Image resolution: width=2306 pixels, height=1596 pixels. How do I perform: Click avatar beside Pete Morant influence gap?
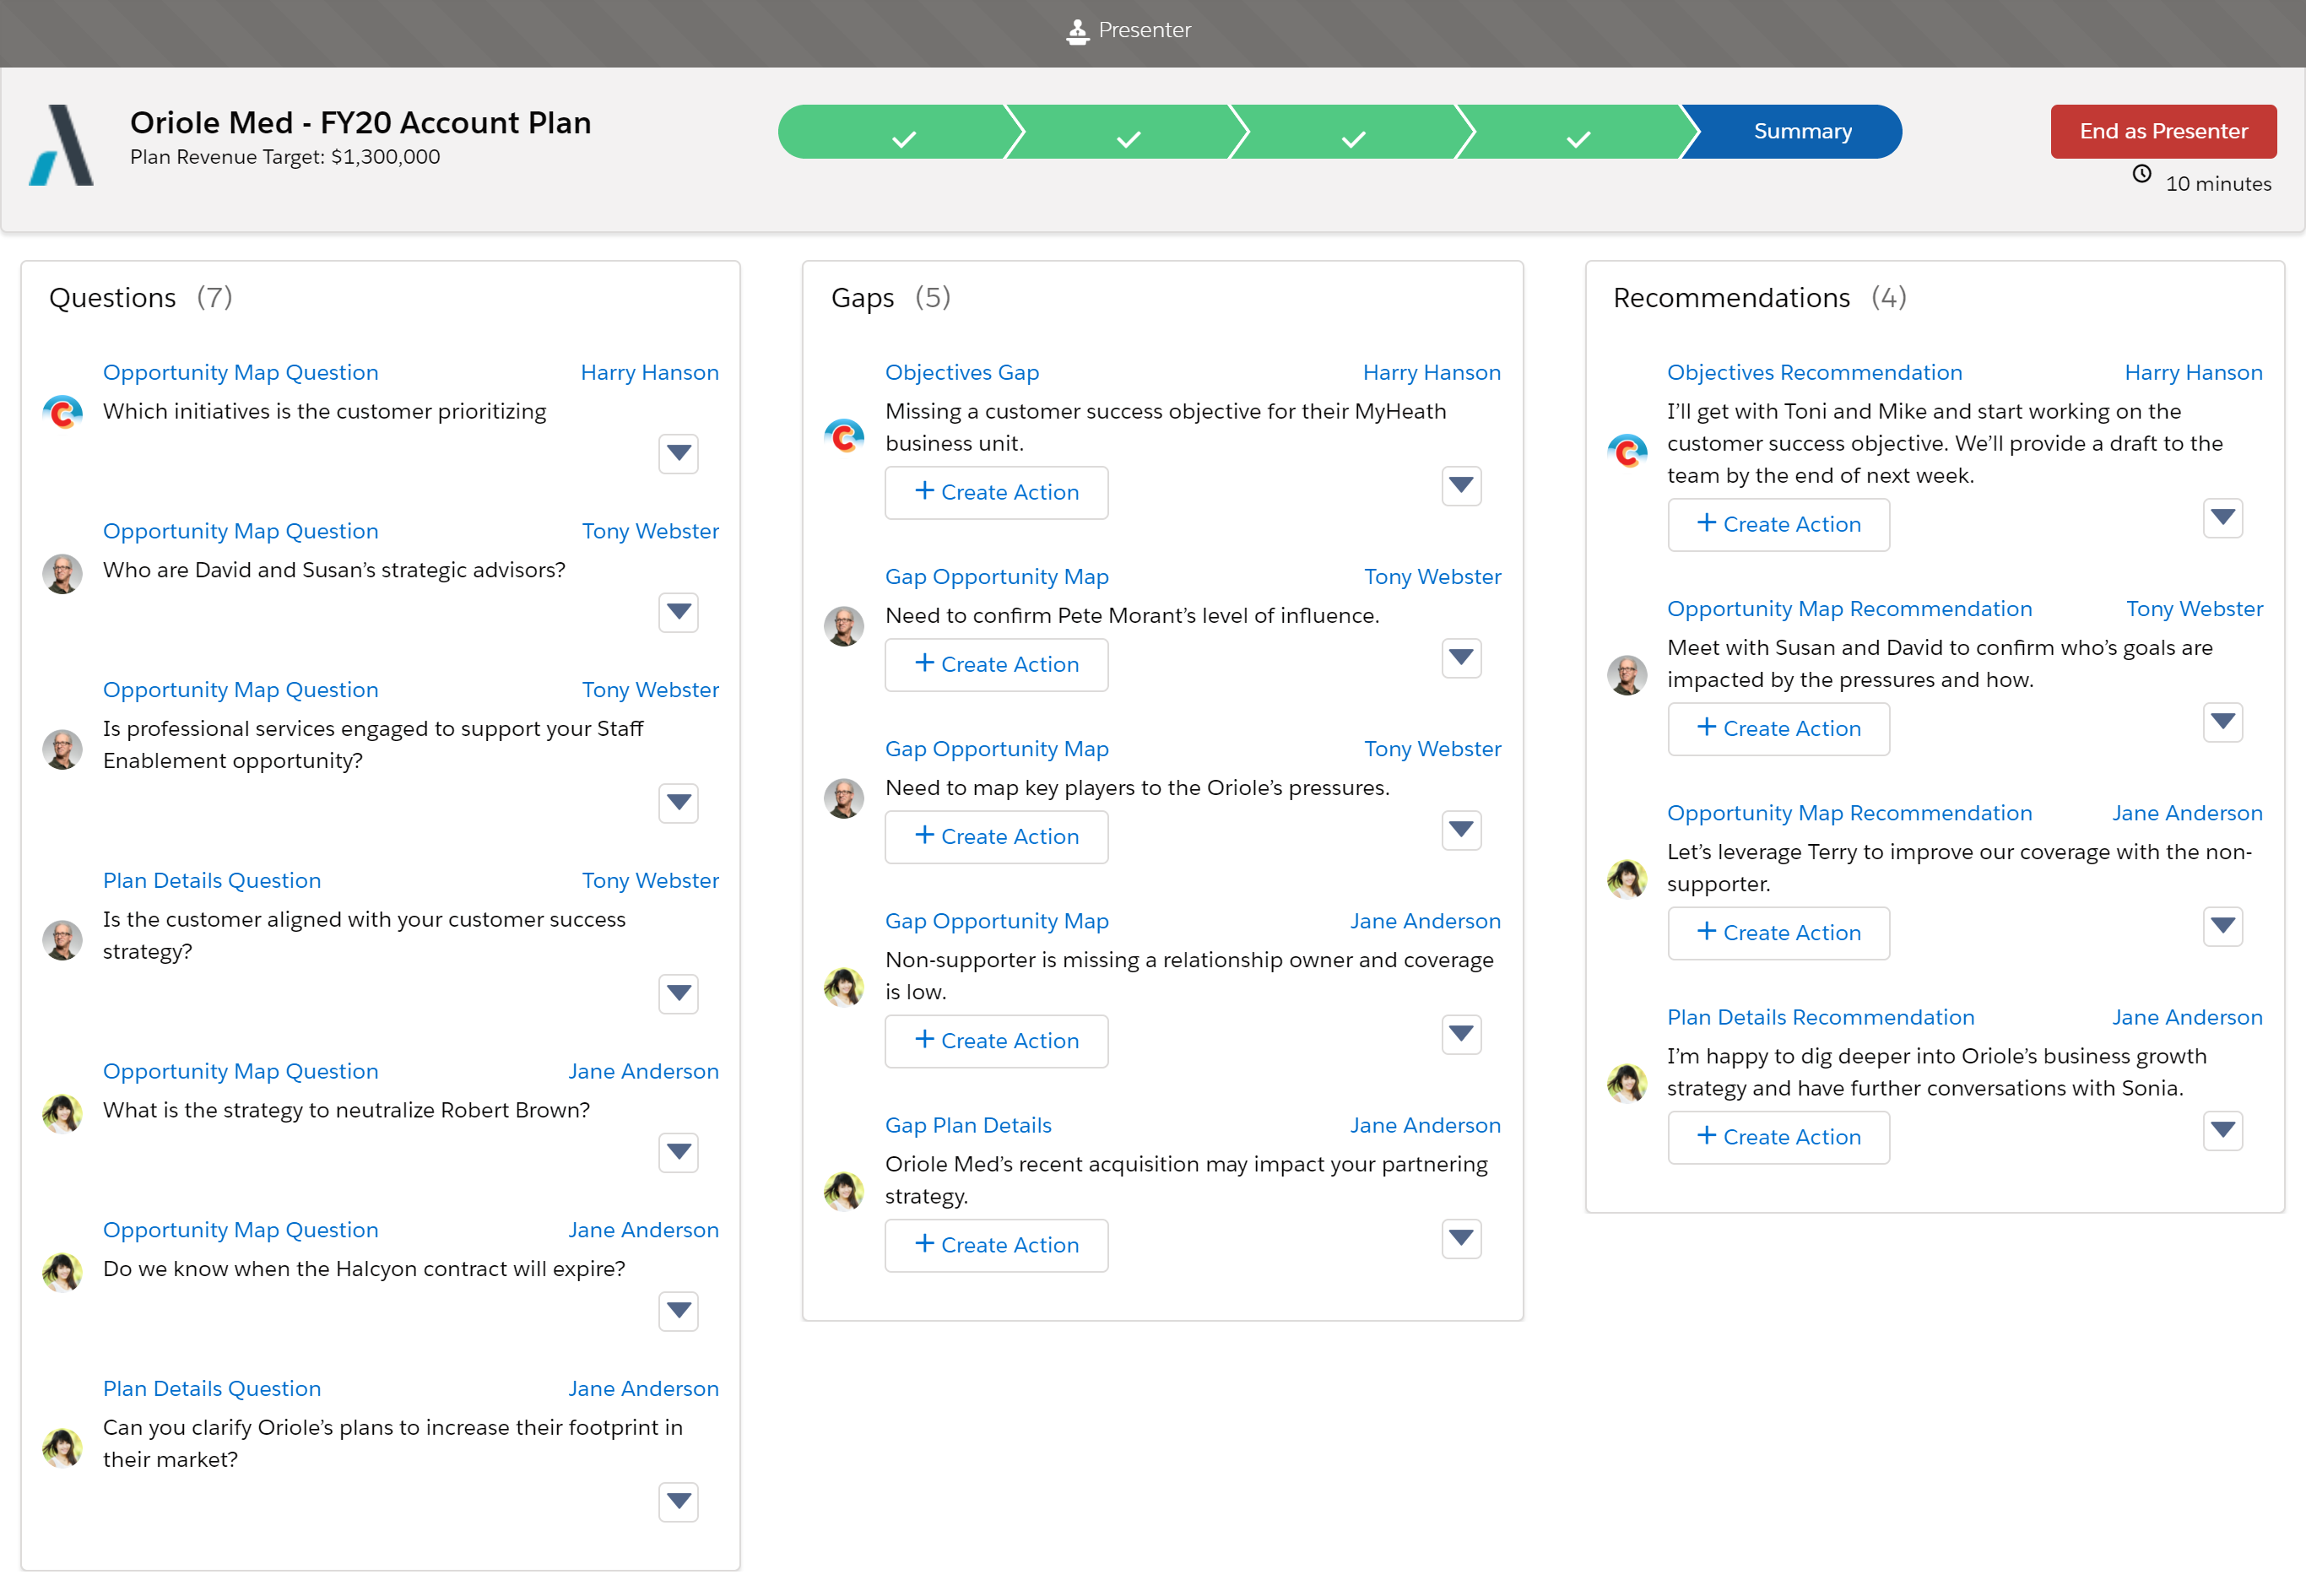844,626
